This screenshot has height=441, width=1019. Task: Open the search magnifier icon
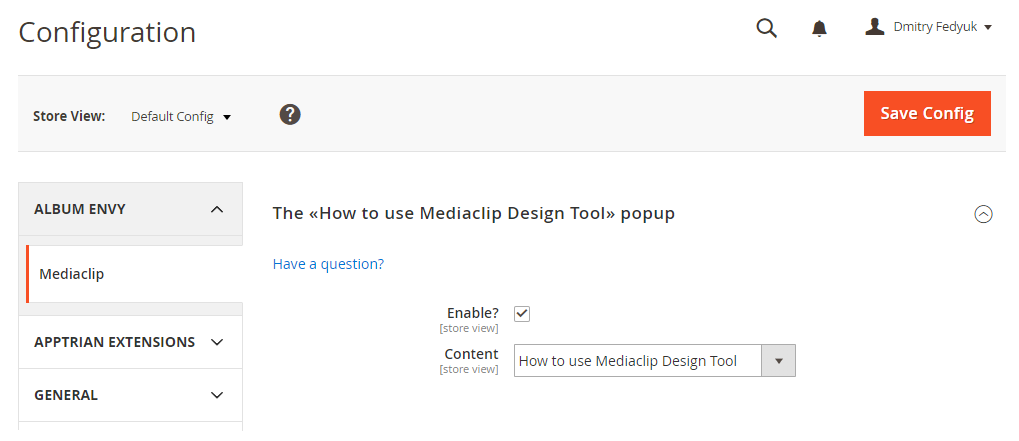[766, 28]
